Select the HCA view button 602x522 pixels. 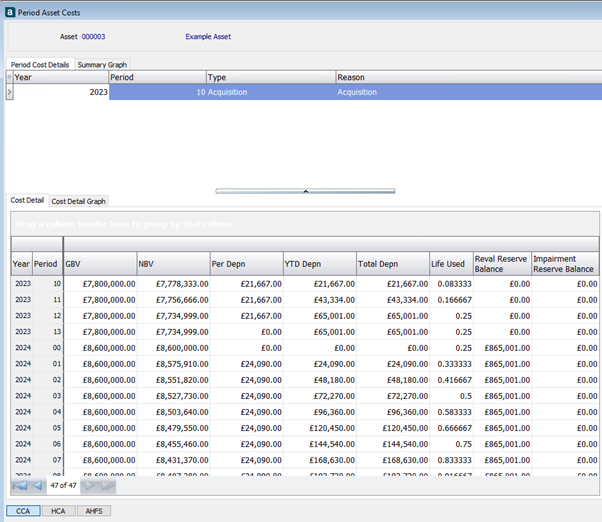pyautogui.click(x=58, y=511)
